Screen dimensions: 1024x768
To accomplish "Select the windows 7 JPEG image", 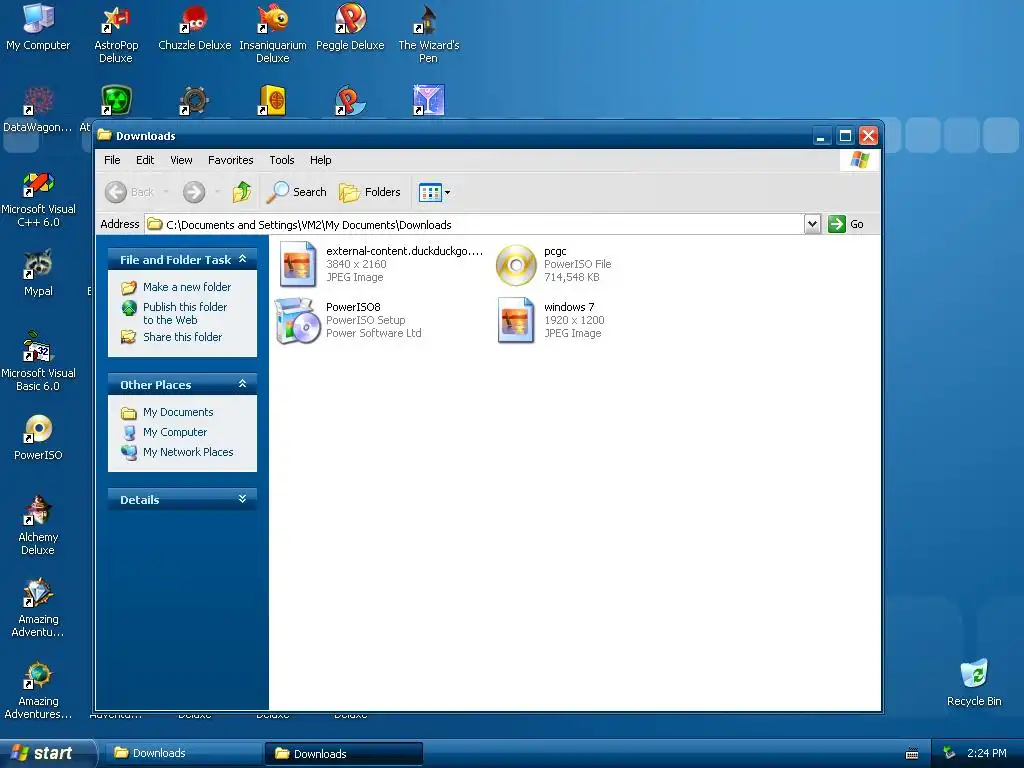I will (551, 320).
